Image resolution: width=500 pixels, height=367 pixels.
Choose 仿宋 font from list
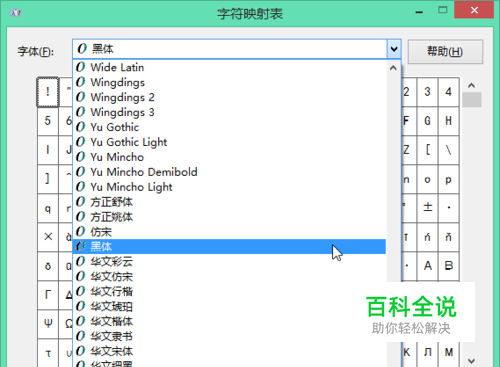click(x=229, y=232)
